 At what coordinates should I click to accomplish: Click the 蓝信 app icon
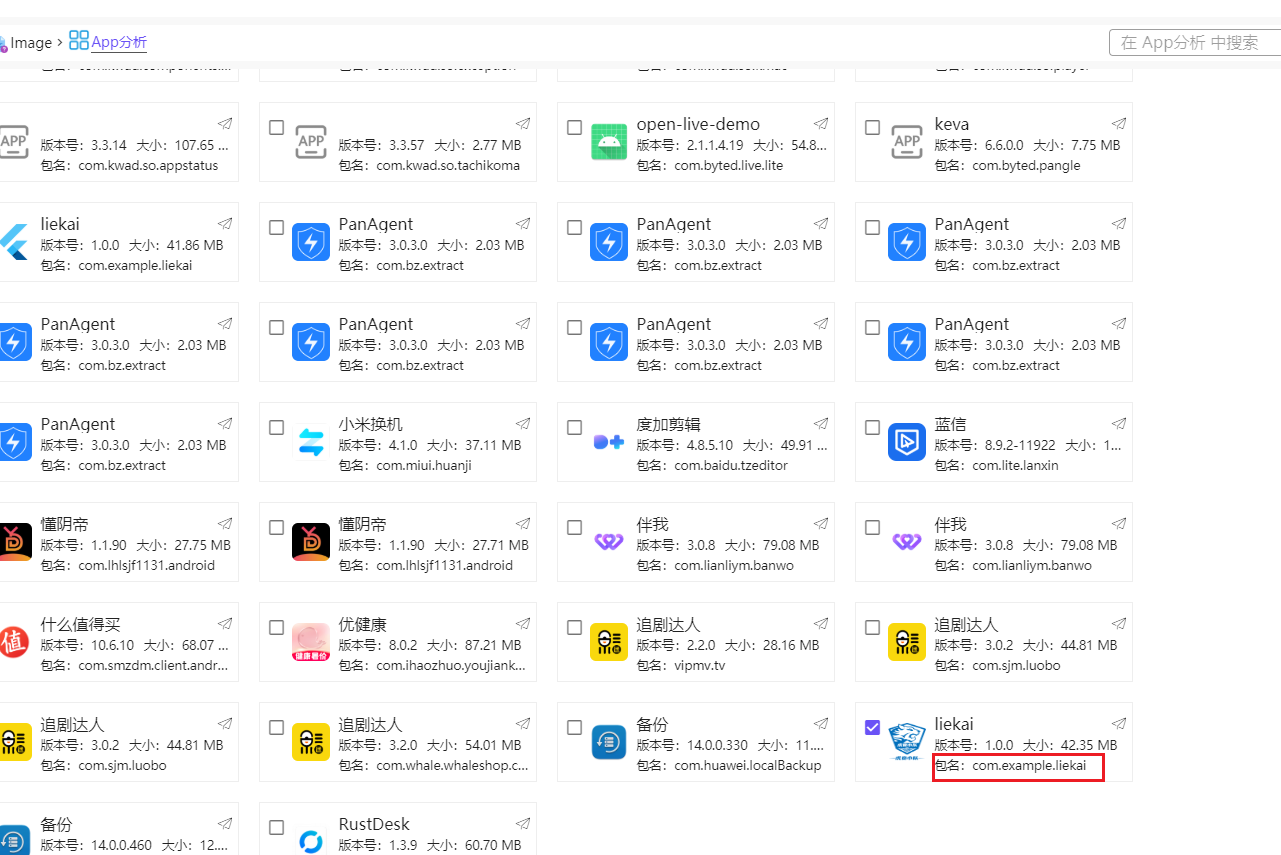click(907, 442)
